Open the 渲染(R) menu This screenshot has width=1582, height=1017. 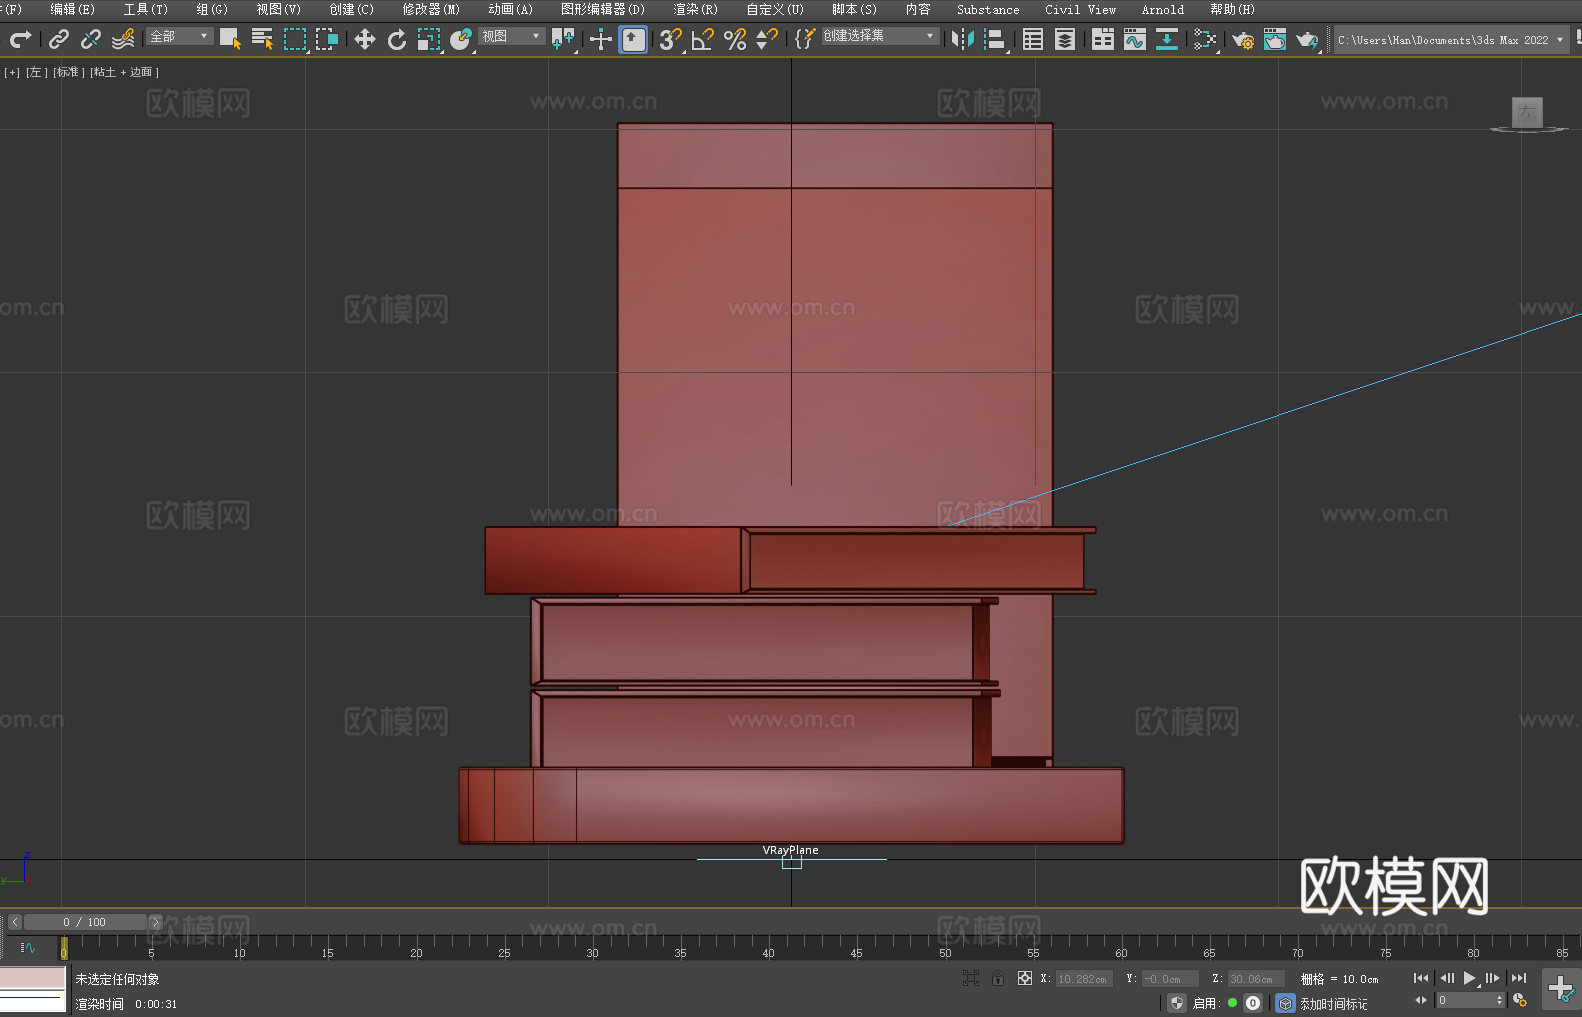(695, 9)
